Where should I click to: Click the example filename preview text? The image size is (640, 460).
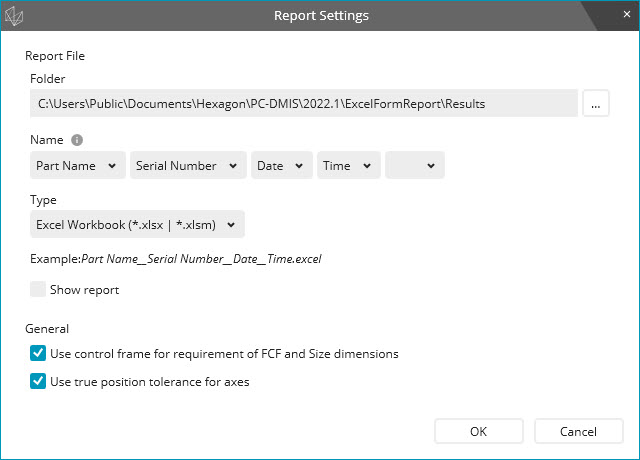(201, 258)
